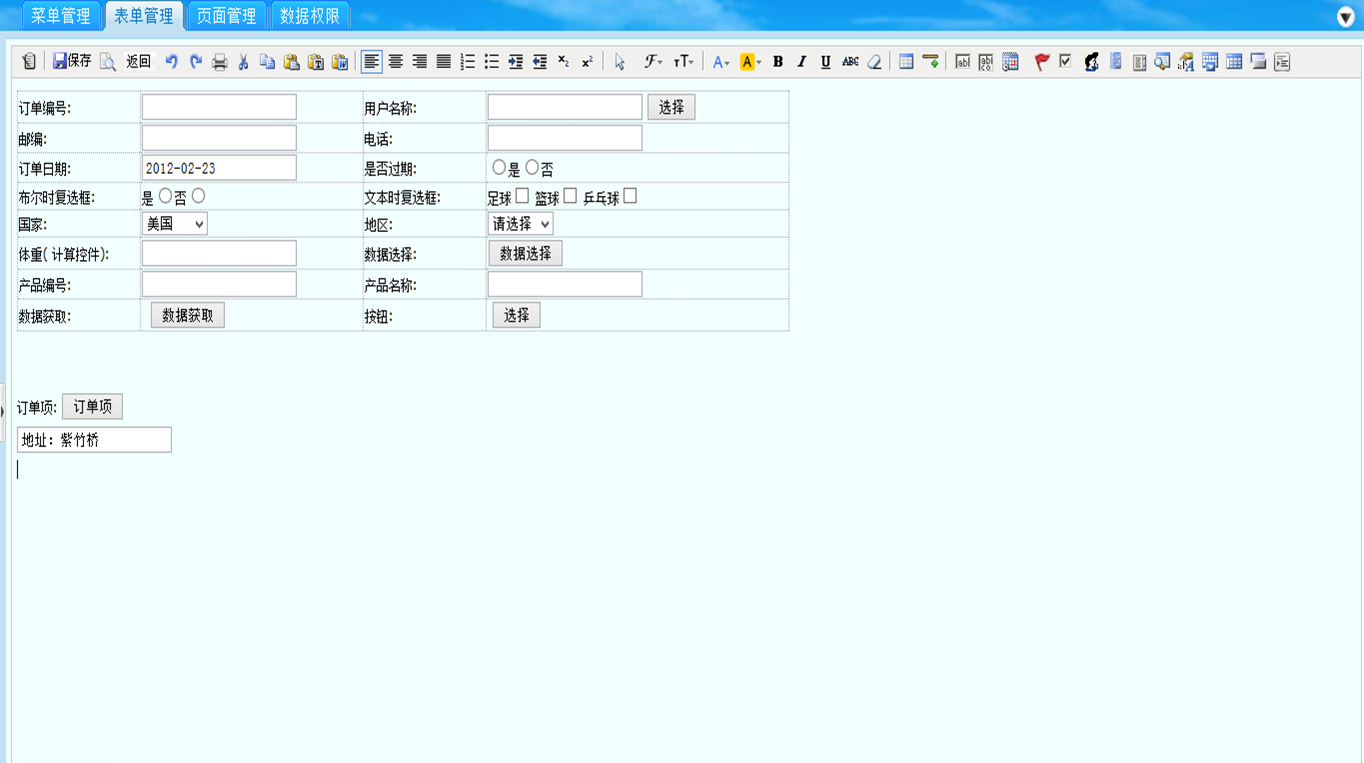The image size is (1364, 763).
Task: Switch to the 页面管理 tab
Action: coord(226,15)
